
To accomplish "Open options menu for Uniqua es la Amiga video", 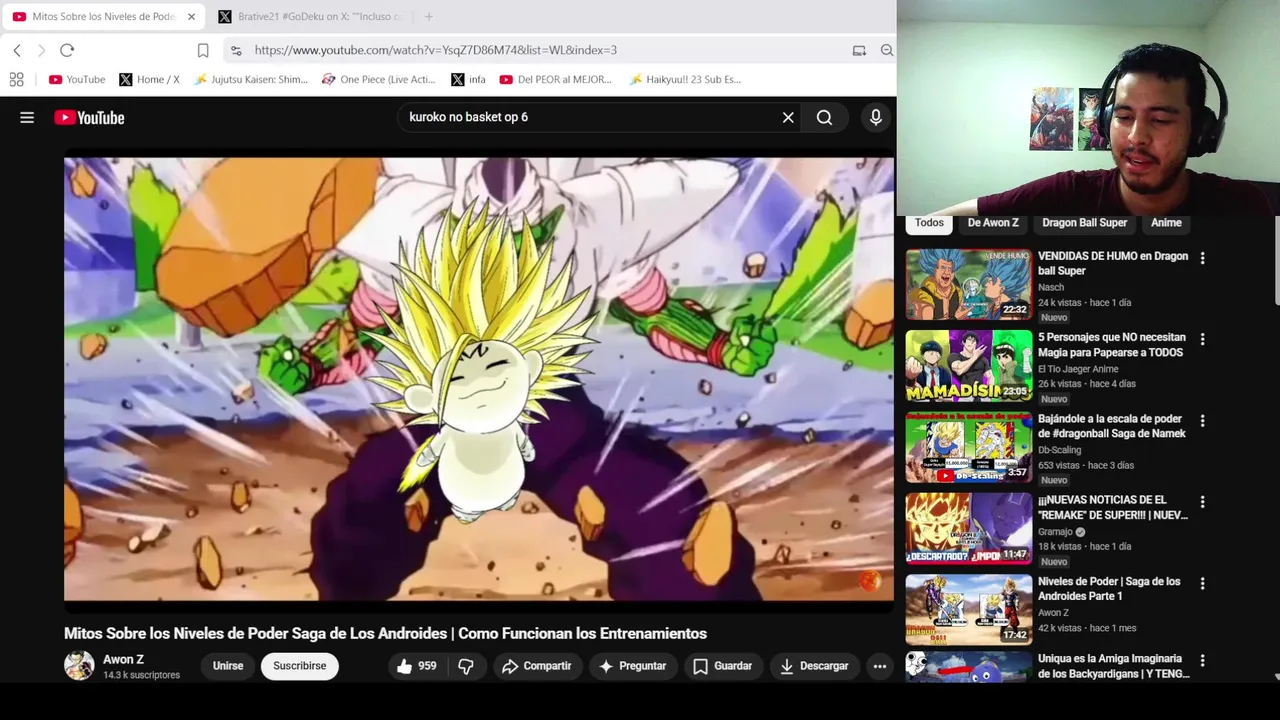I will [x=1202, y=661].
